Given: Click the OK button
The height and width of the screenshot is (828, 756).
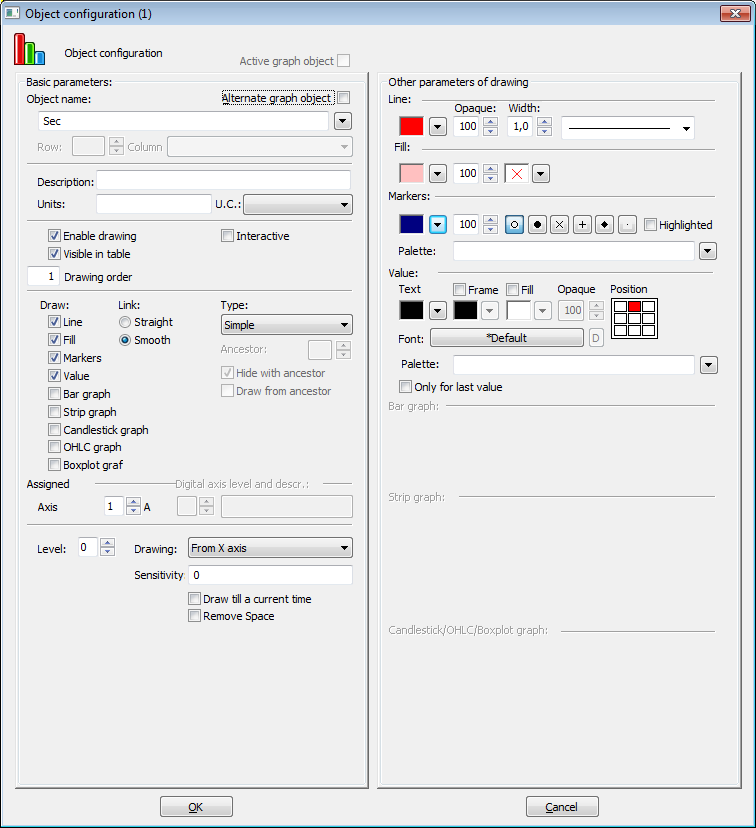Looking at the screenshot, I should tap(196, 807).
